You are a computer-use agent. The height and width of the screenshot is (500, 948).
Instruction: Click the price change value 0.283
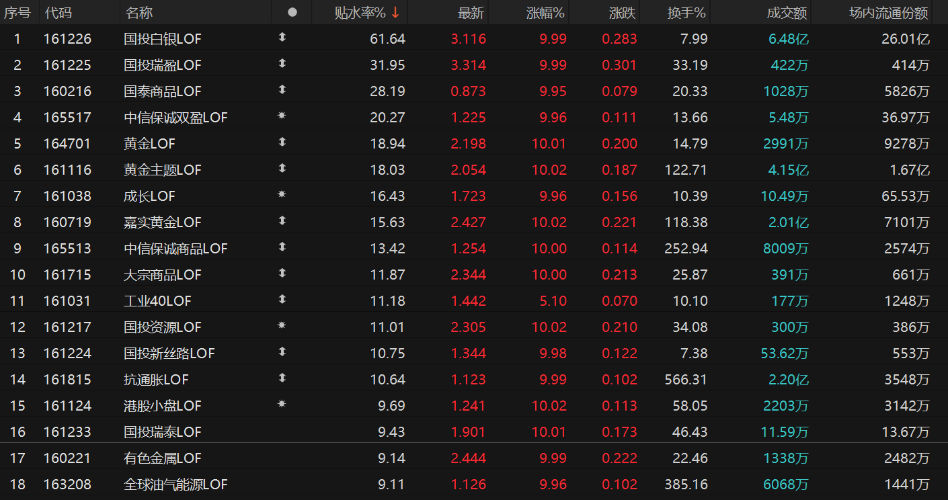619,39
